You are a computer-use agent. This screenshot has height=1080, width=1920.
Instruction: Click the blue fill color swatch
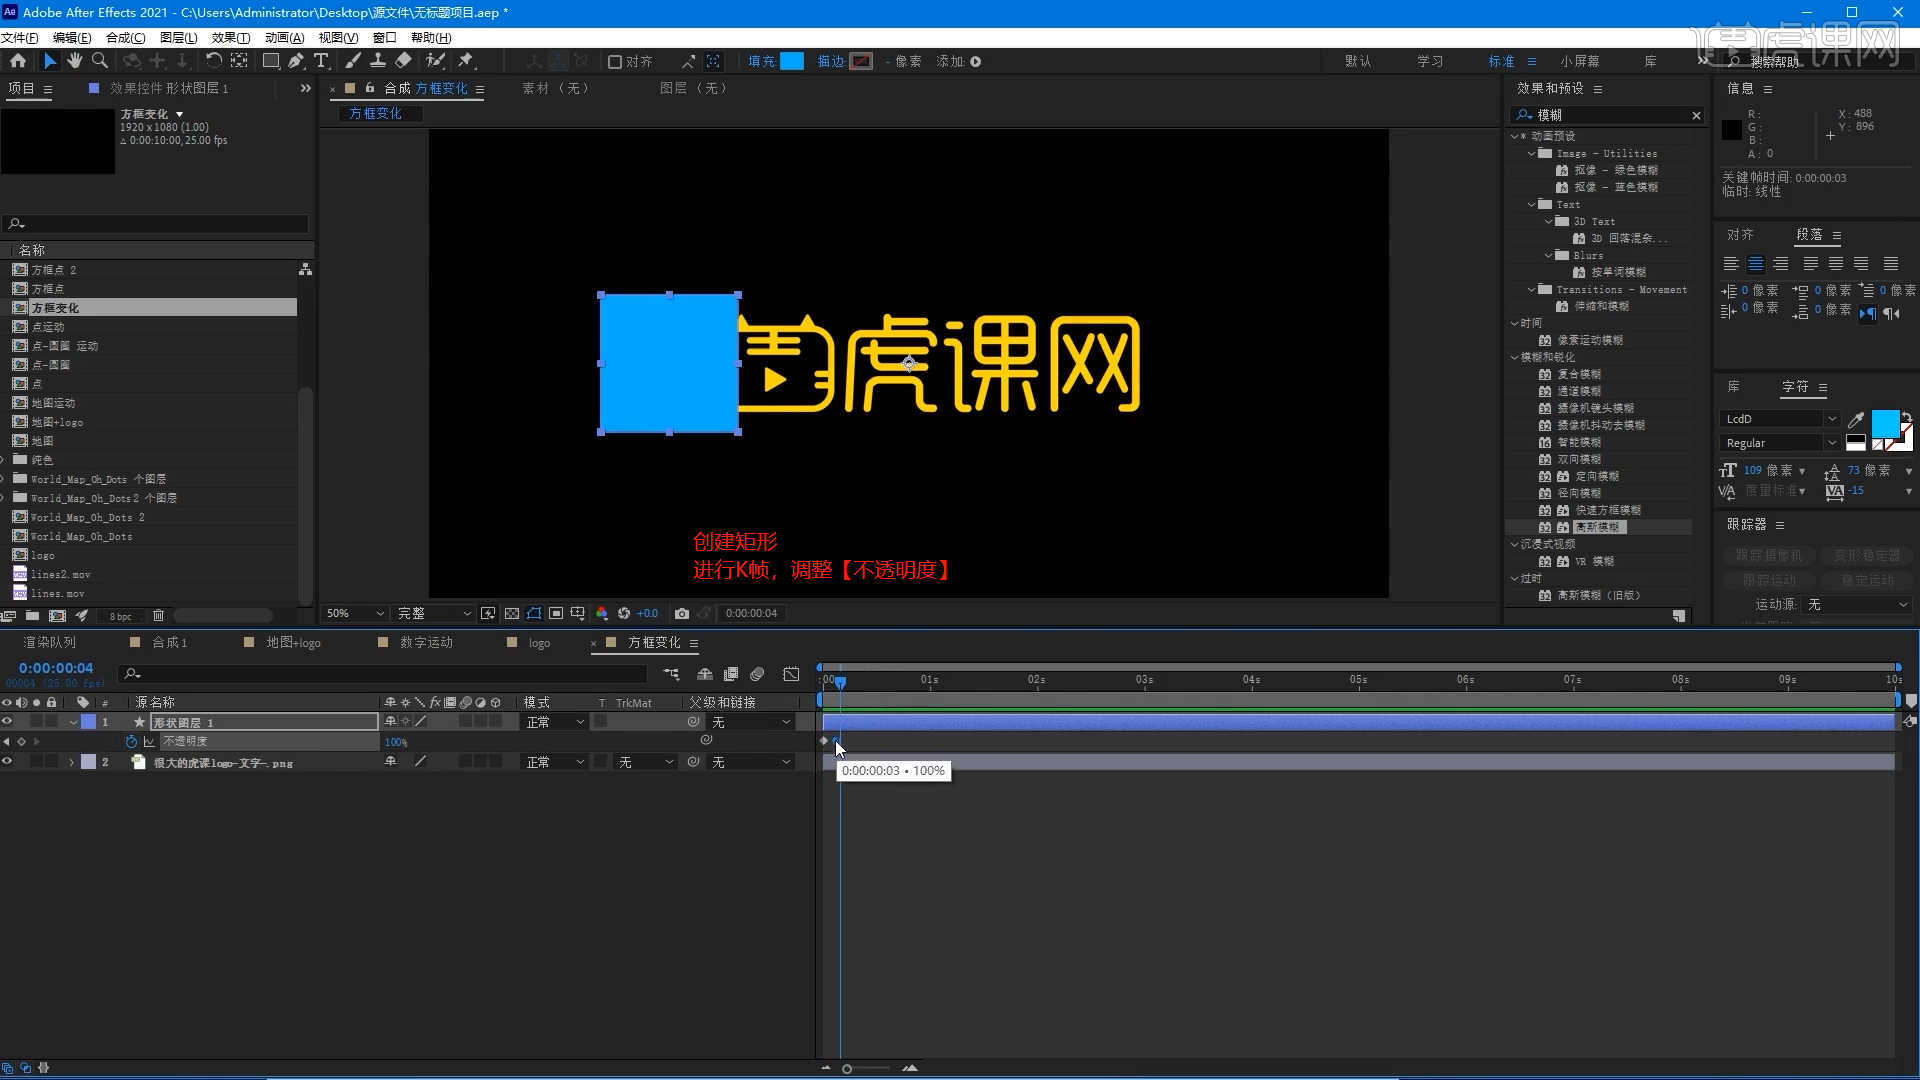[791, 61]
